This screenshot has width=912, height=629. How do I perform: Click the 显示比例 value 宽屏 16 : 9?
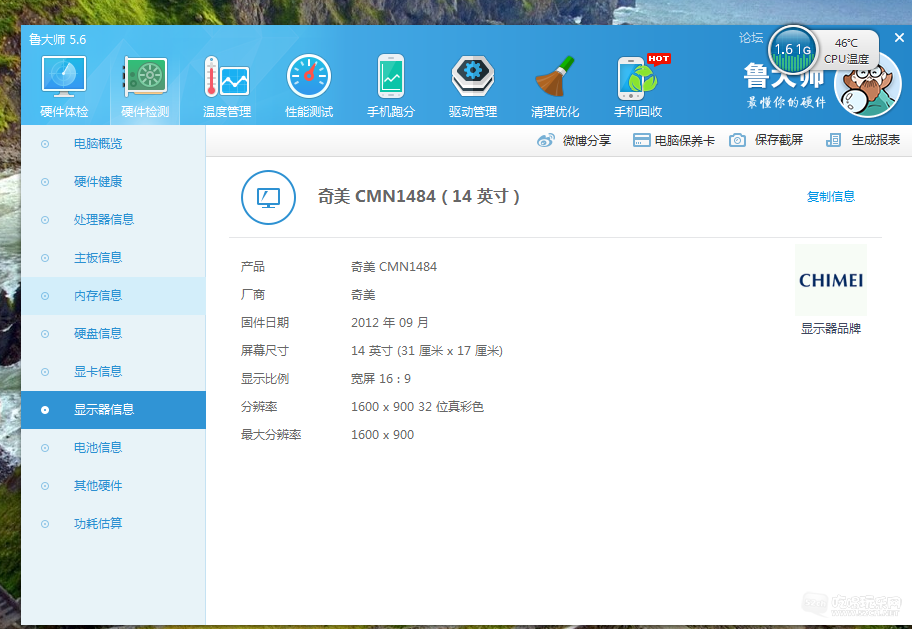[381, 379]
